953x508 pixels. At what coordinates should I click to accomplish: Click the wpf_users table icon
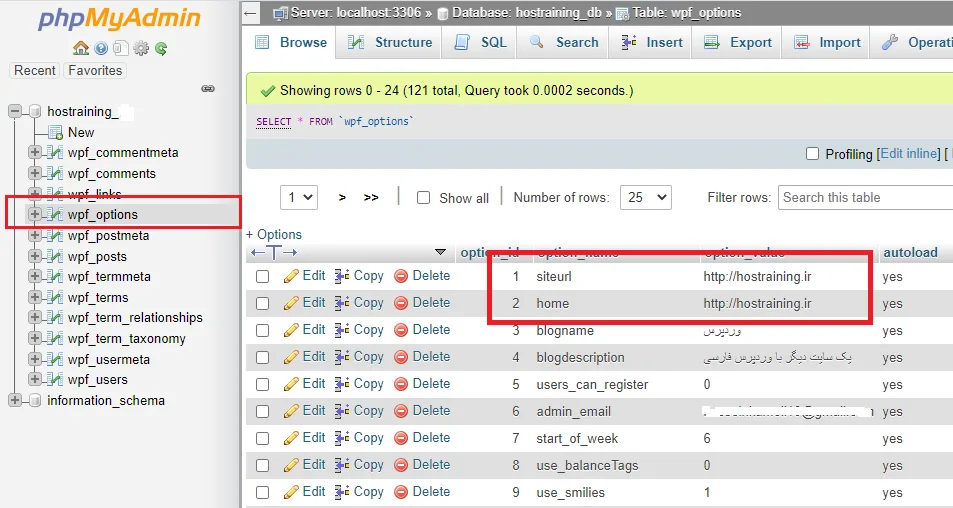point(55,379)
